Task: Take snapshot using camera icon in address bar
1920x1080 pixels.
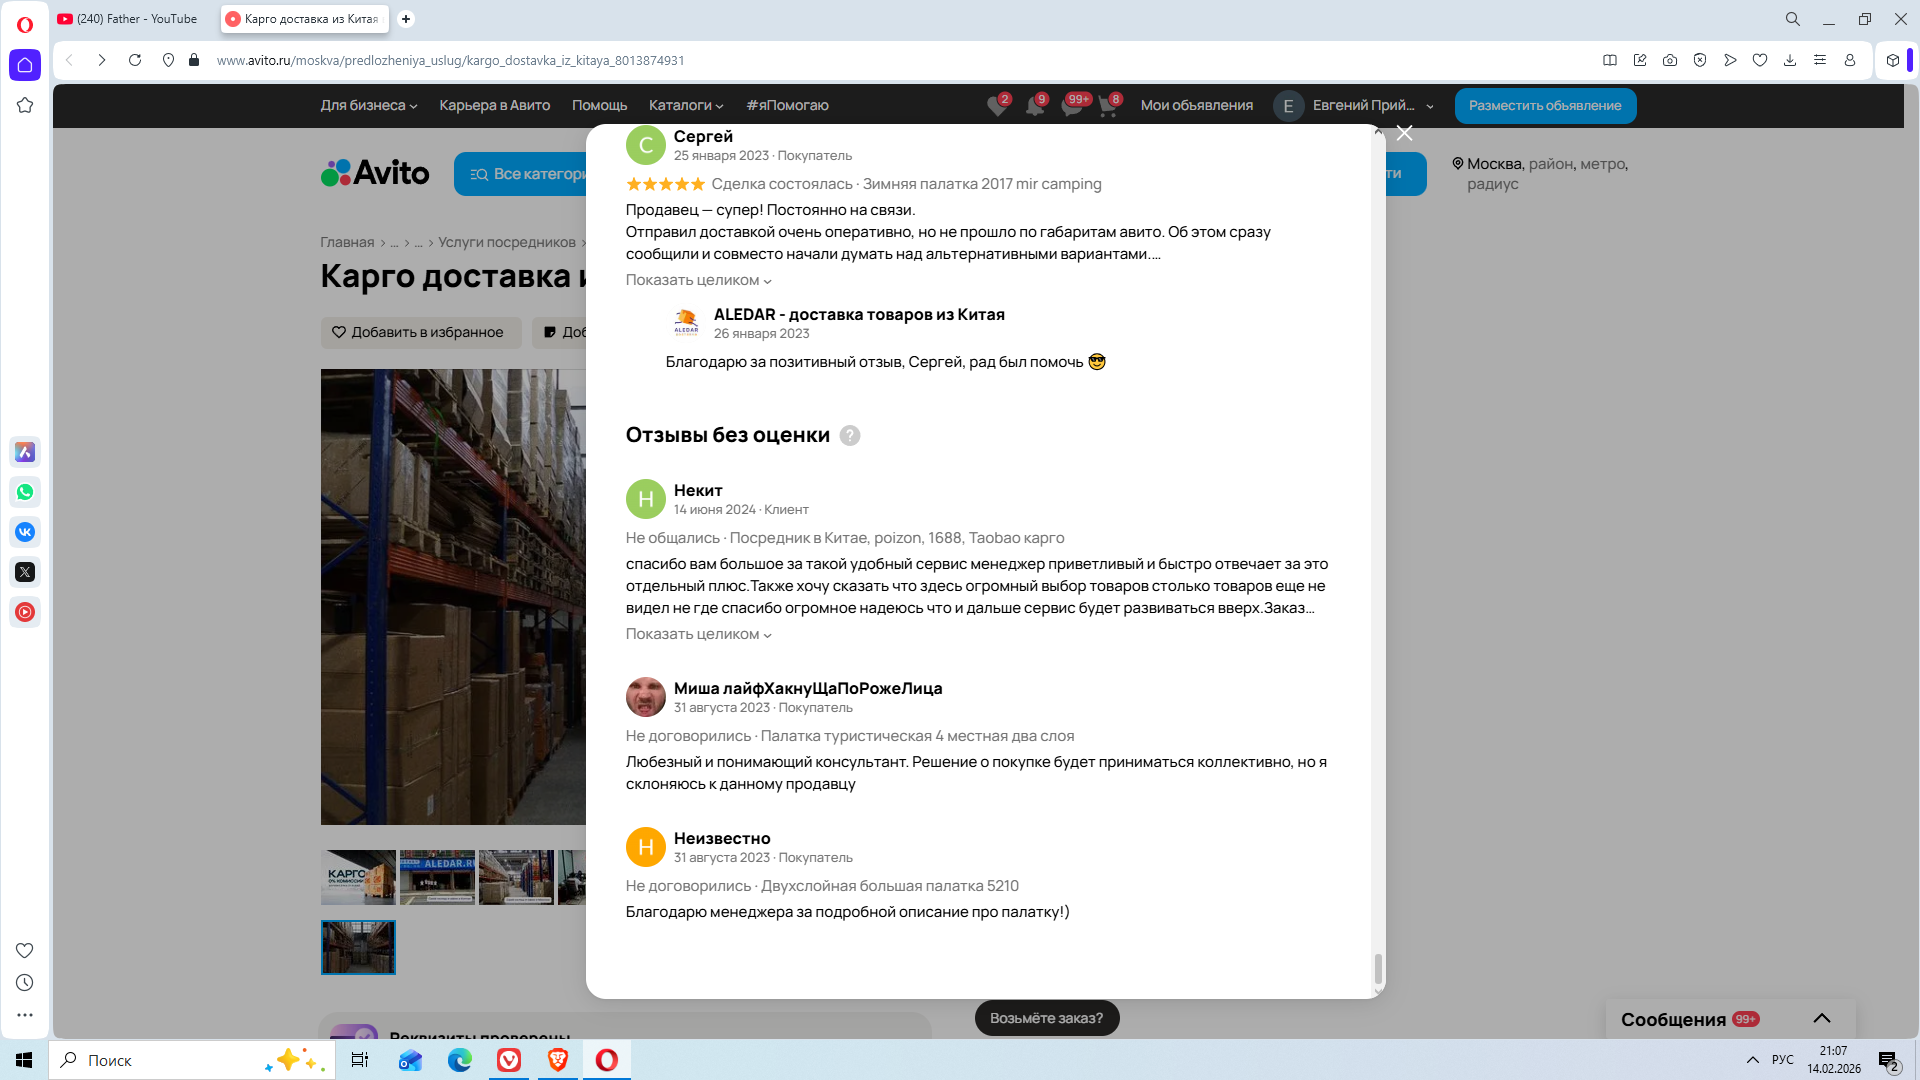Action: 1670,60
